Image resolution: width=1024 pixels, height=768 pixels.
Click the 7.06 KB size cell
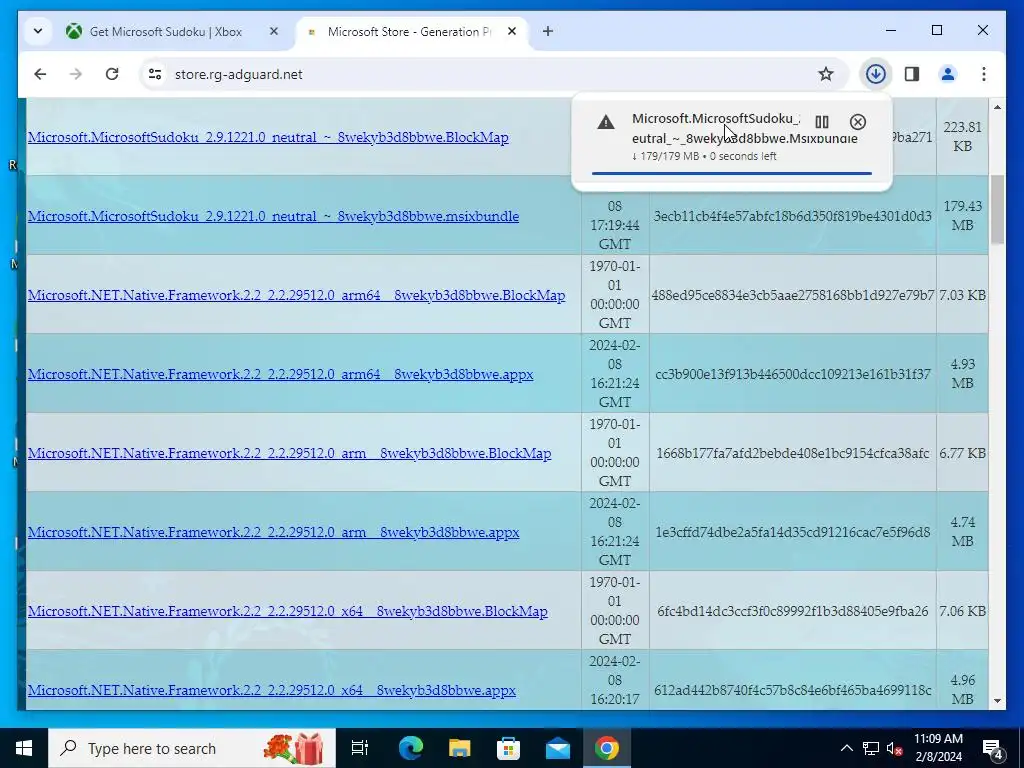tap(963, 611)
